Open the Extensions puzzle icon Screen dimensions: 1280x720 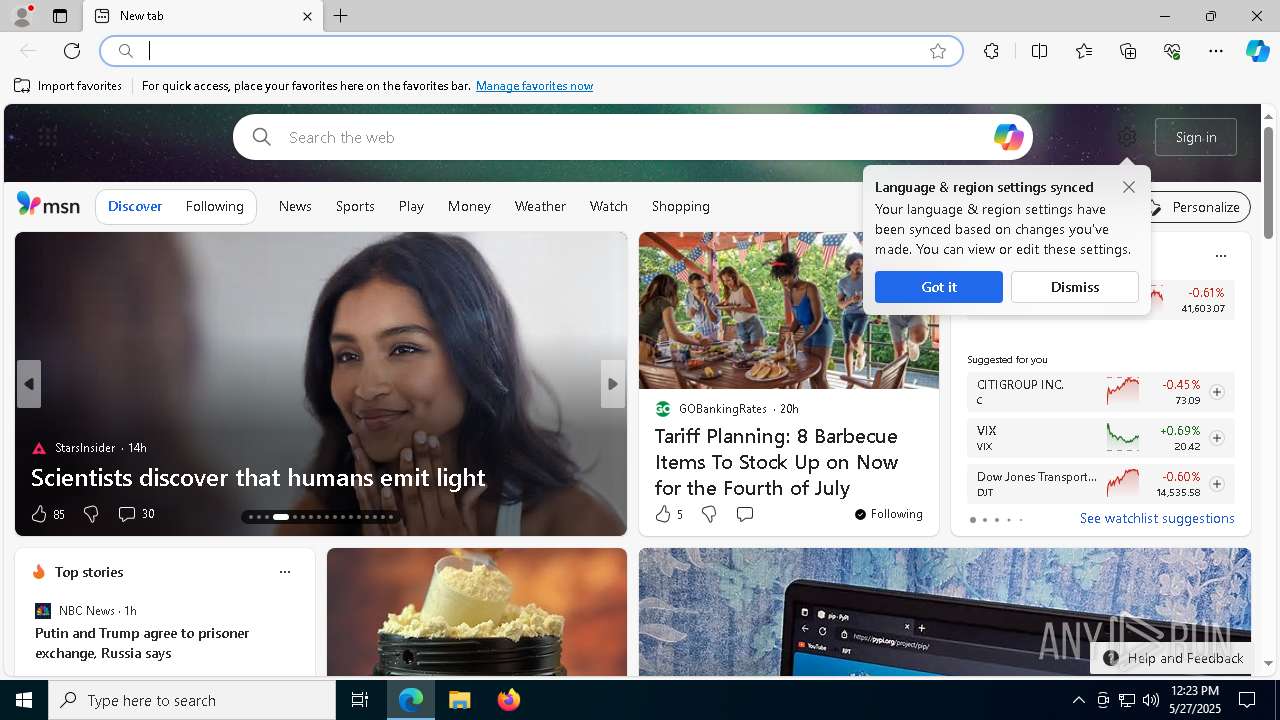coord(991,51)
